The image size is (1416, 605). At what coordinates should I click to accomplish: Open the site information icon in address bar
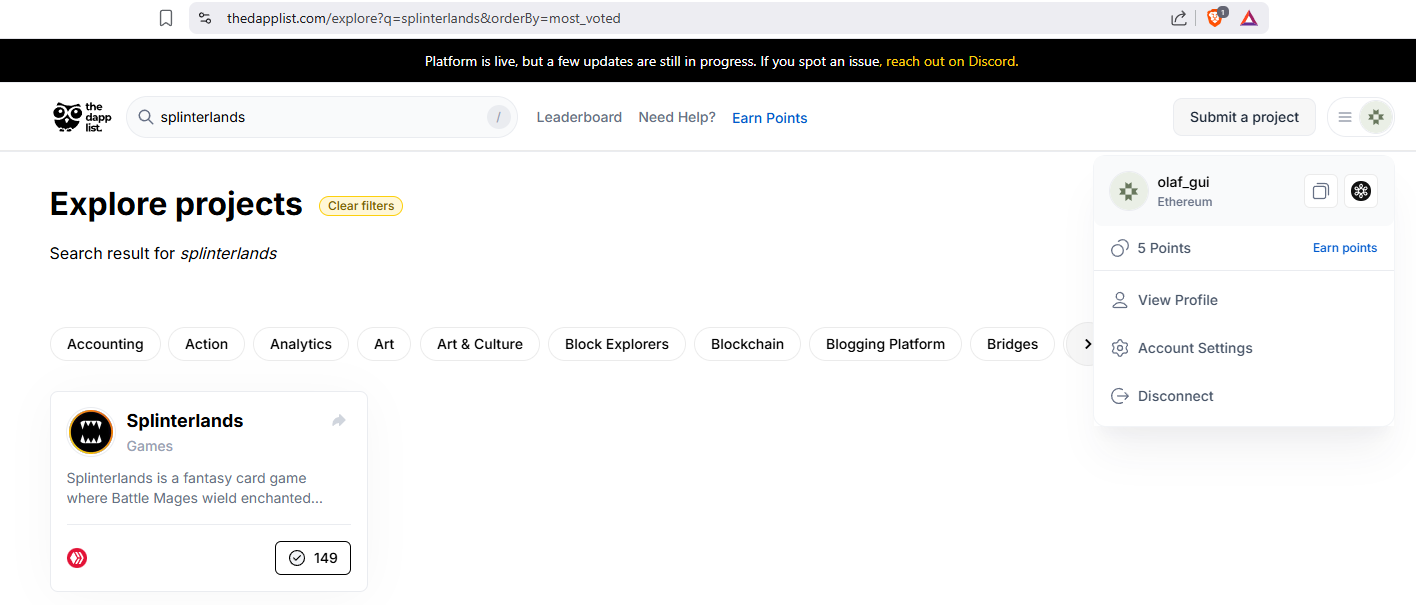[205, 18]
